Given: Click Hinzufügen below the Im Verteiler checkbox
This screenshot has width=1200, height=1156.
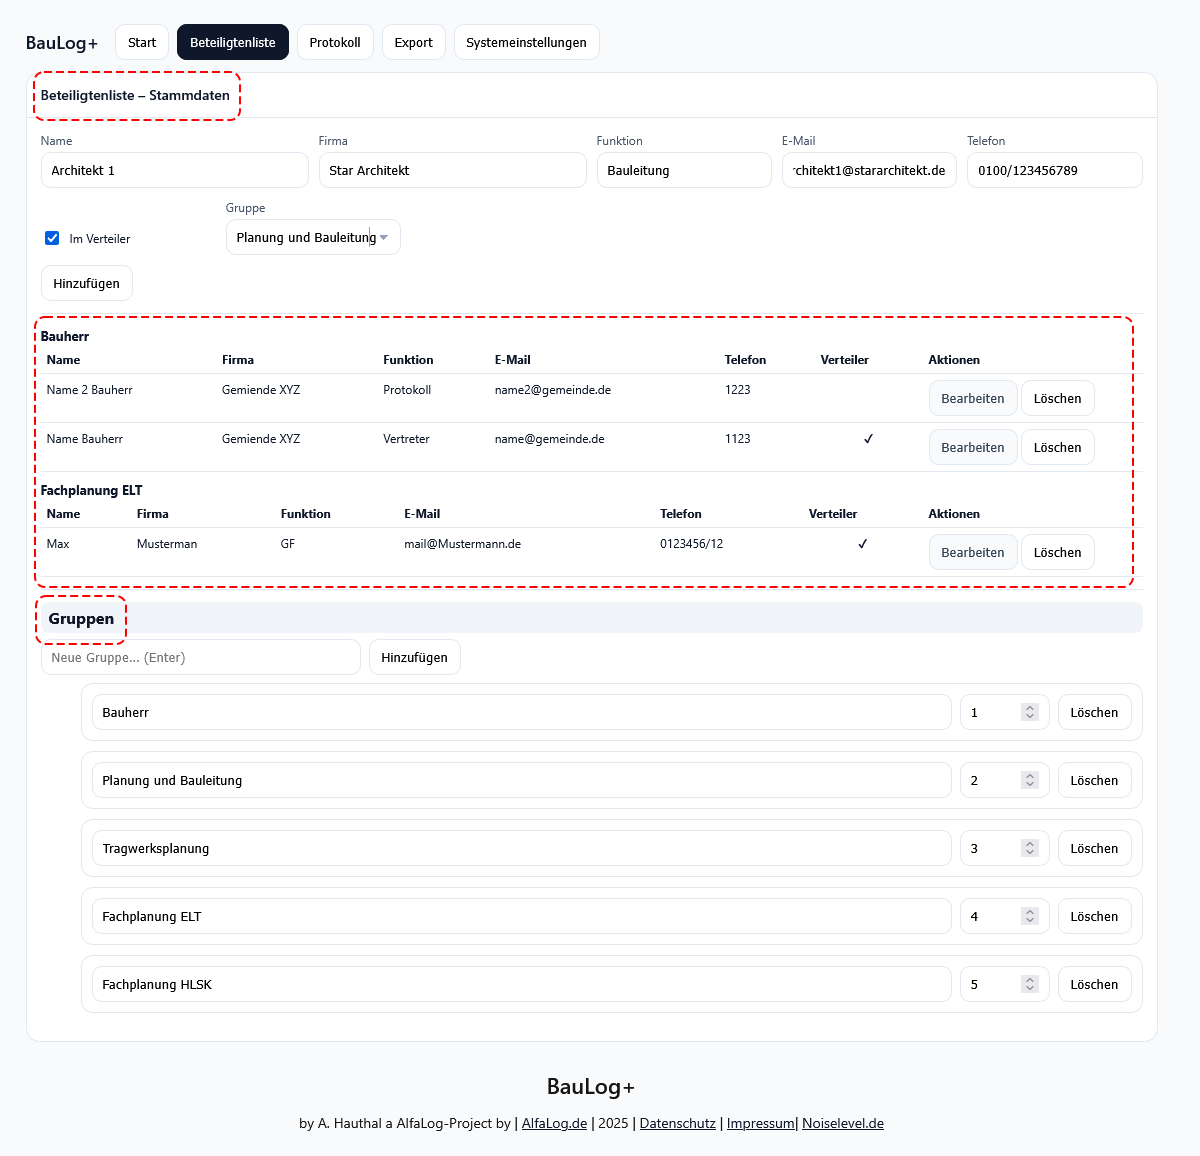Looking at the screenshot, I should [86, 283].
